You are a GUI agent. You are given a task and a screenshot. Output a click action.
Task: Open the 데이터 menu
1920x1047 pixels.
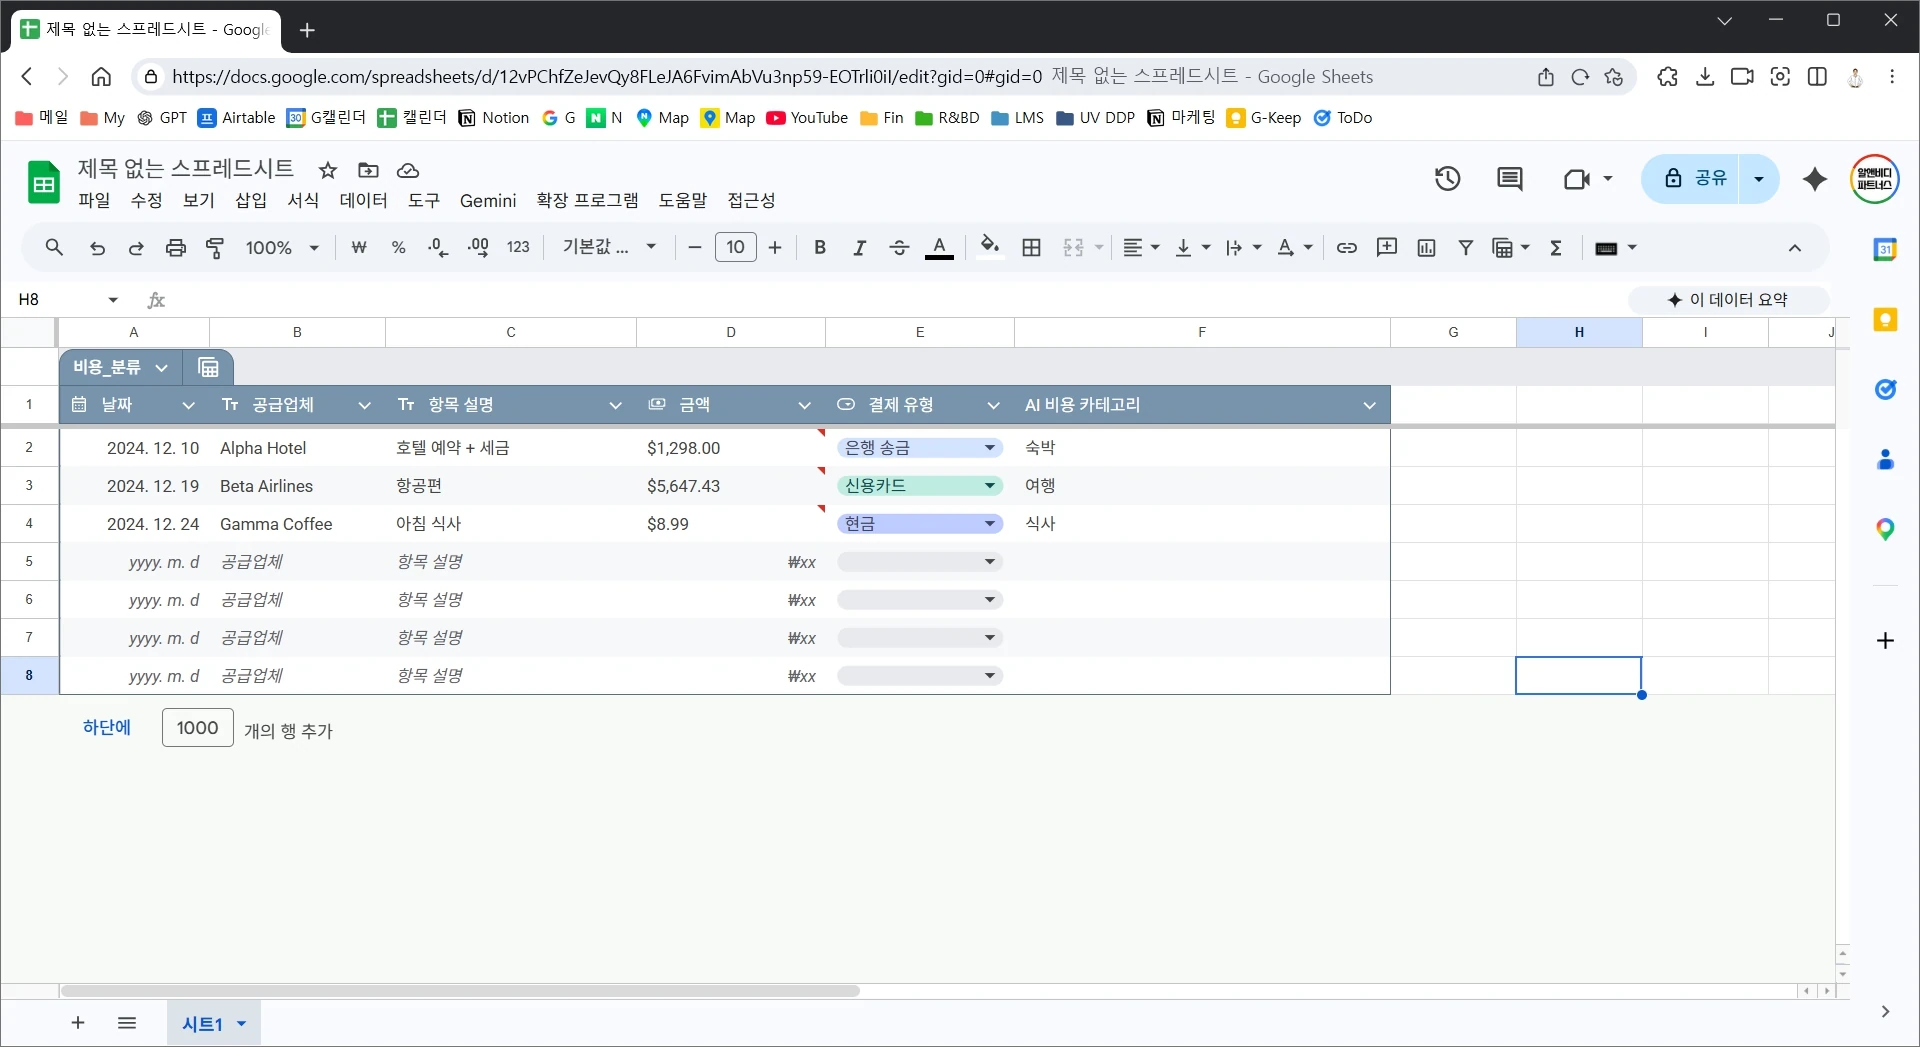[363, 200]
